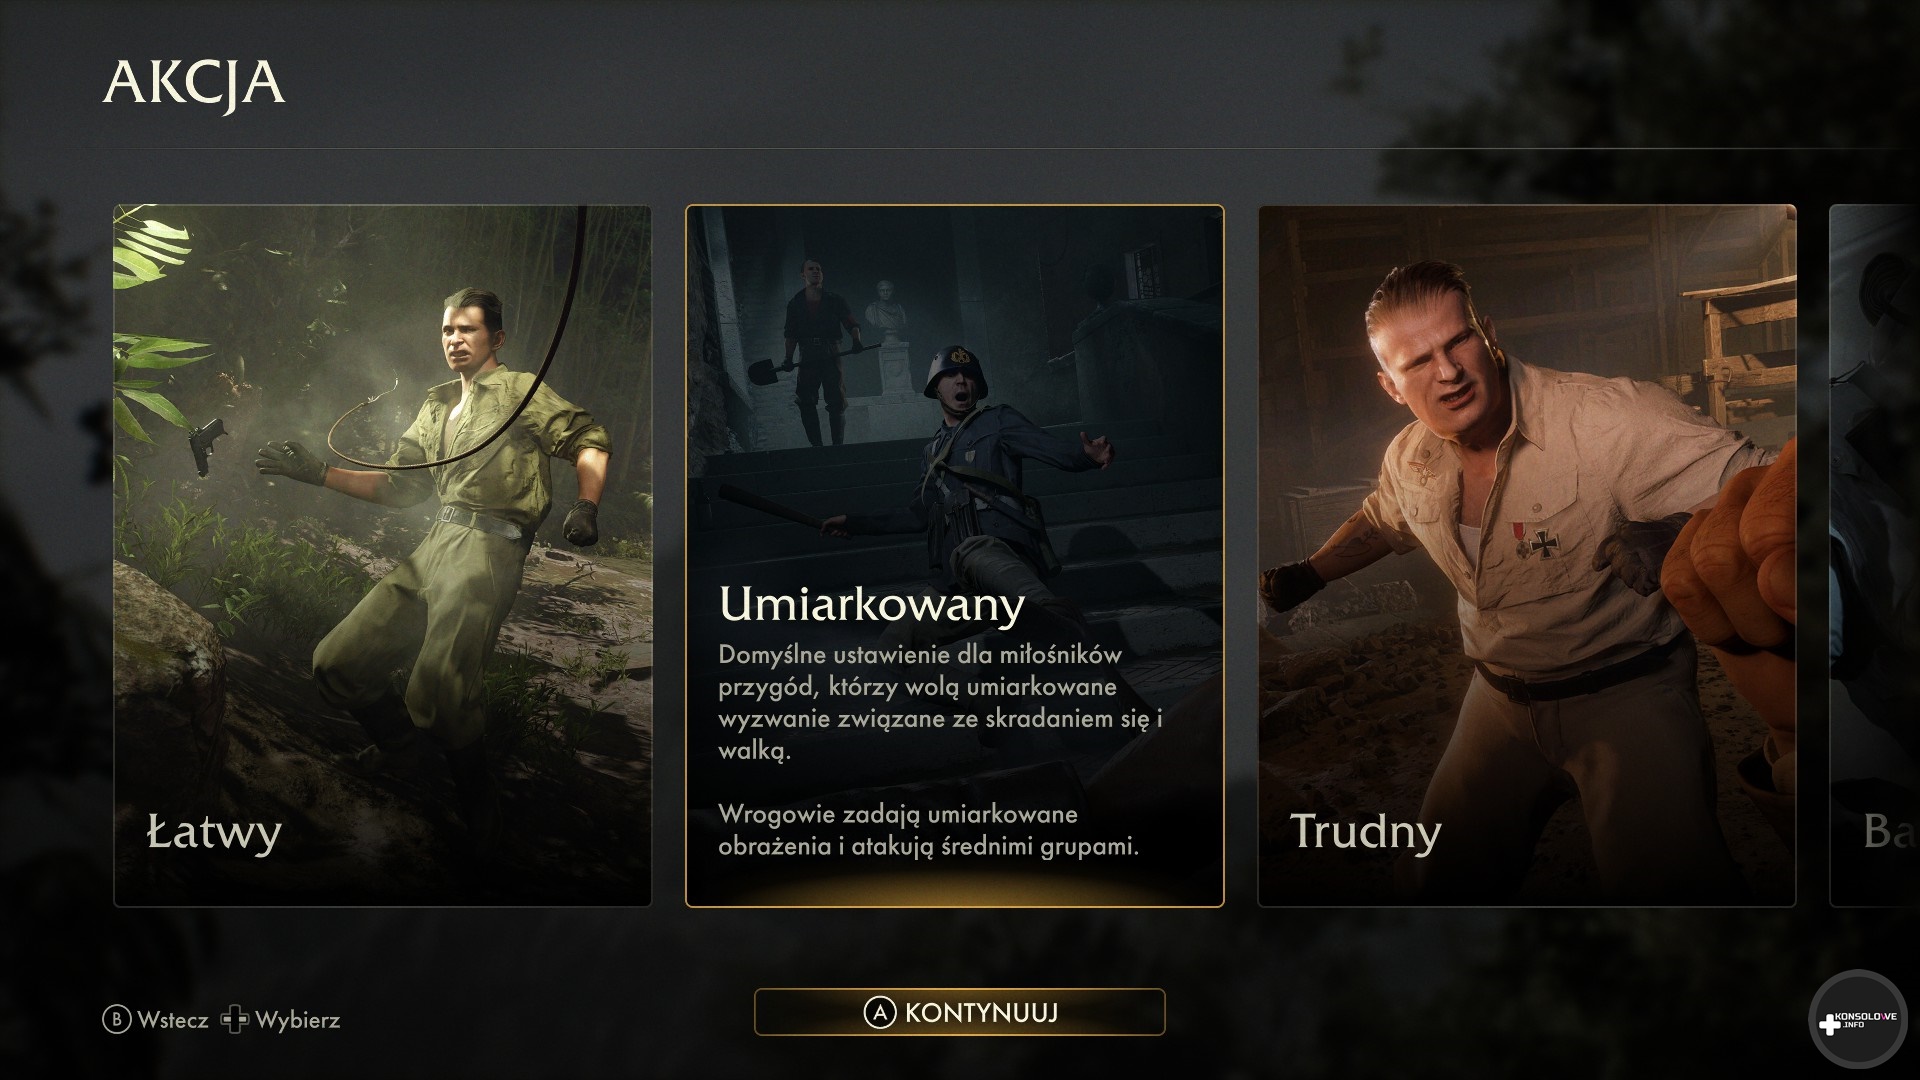Click the B button icon for Wstecz

[116, 1020]
